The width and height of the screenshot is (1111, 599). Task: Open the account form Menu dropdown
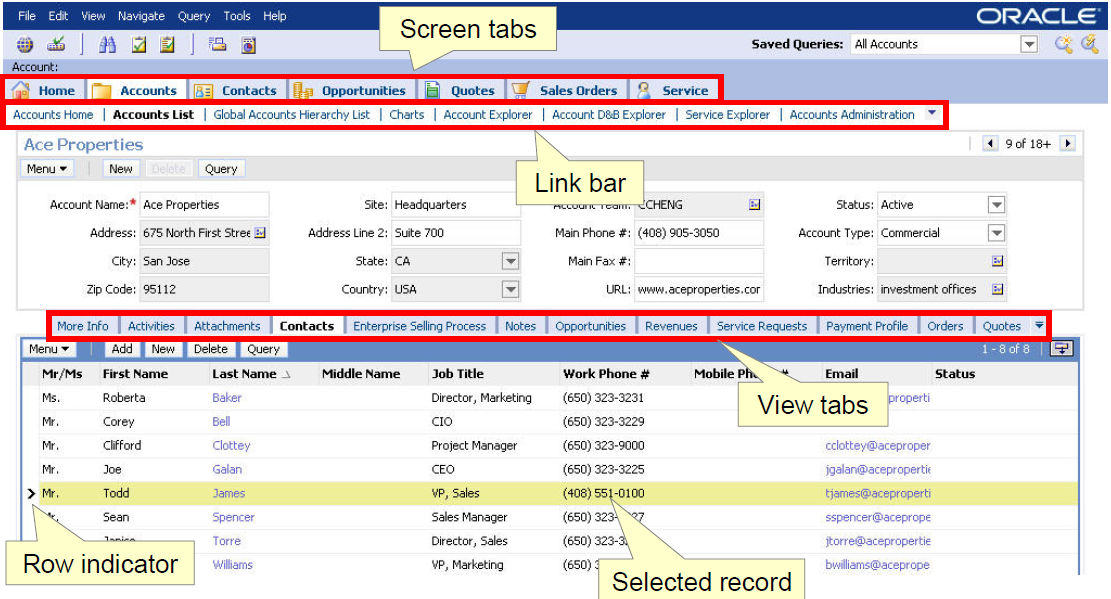tap(47, 169)
